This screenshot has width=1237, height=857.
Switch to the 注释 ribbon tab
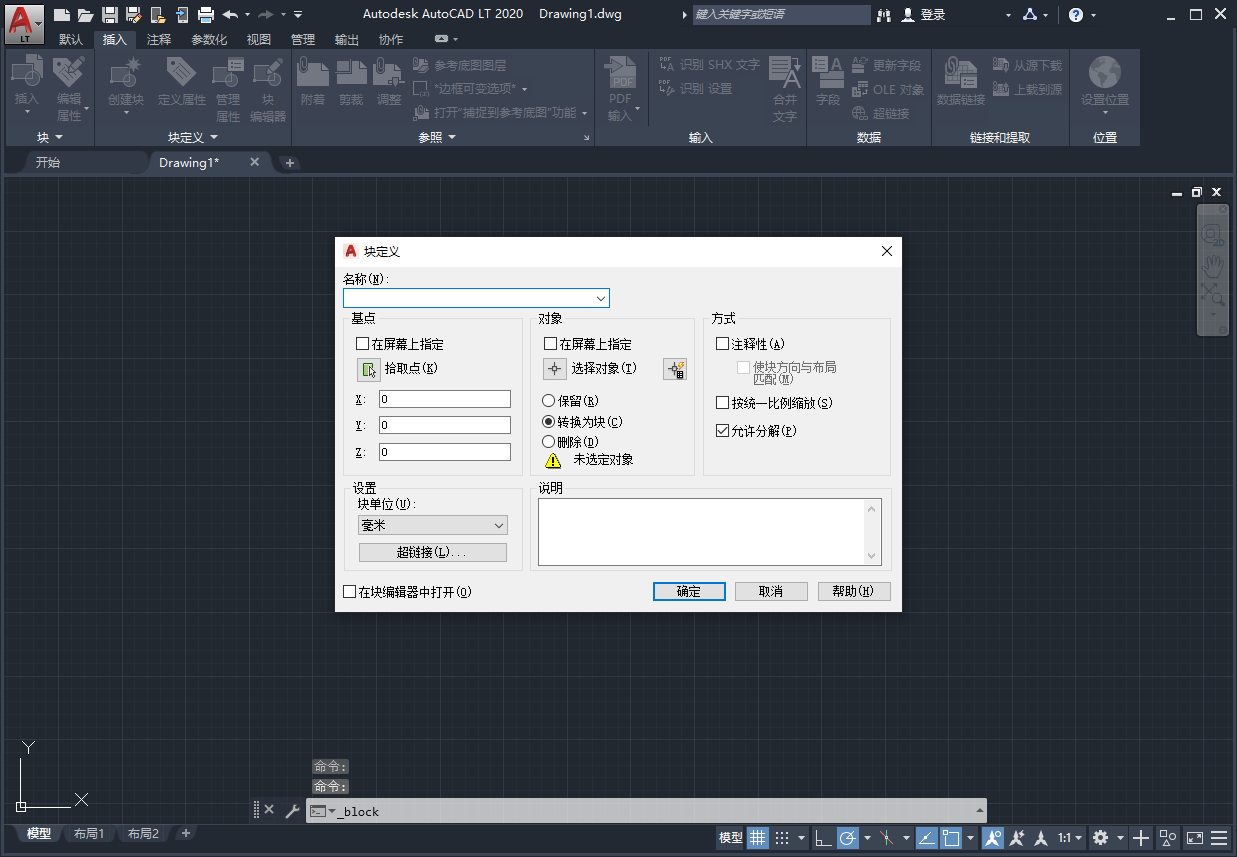pyautogui.click(x=157, y=40)
